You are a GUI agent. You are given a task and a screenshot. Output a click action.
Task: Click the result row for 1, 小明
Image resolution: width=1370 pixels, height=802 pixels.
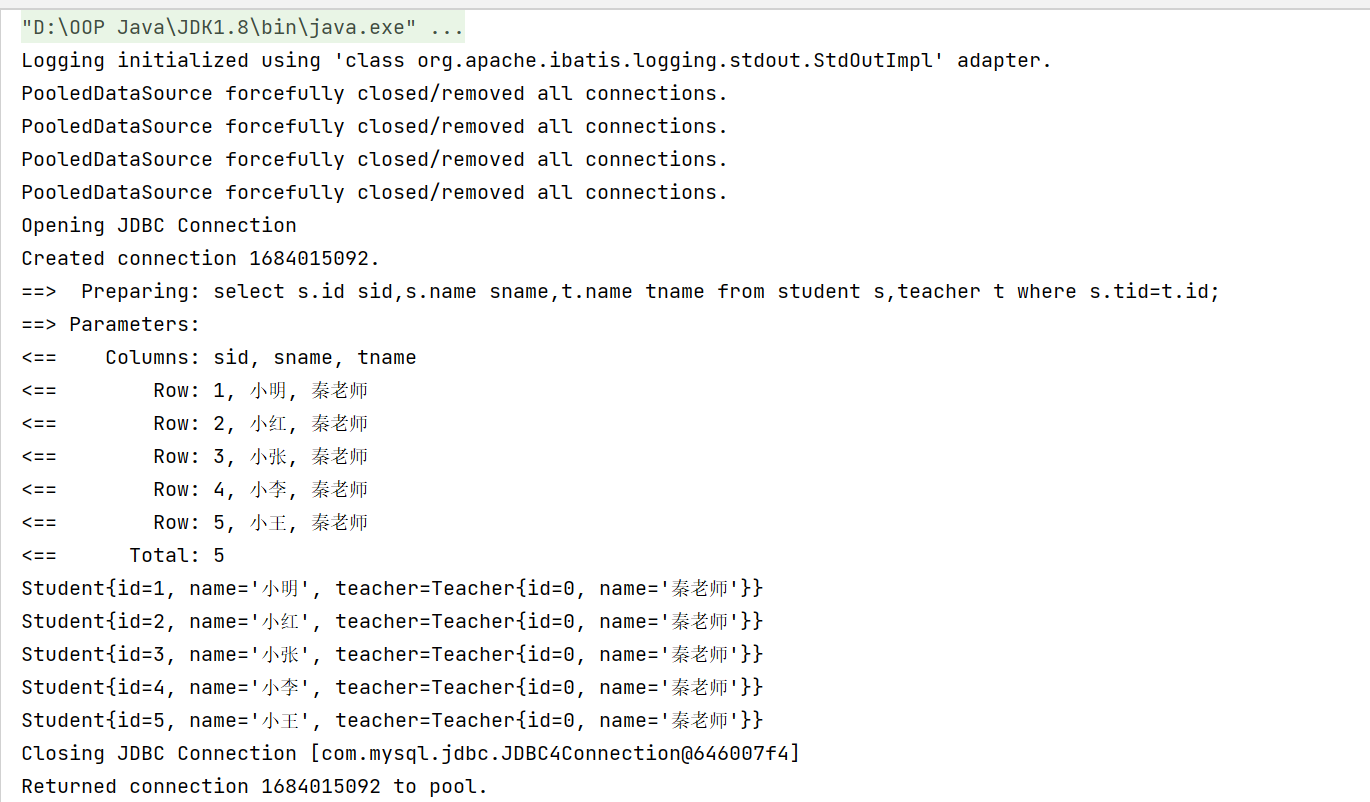coord(195,391)
